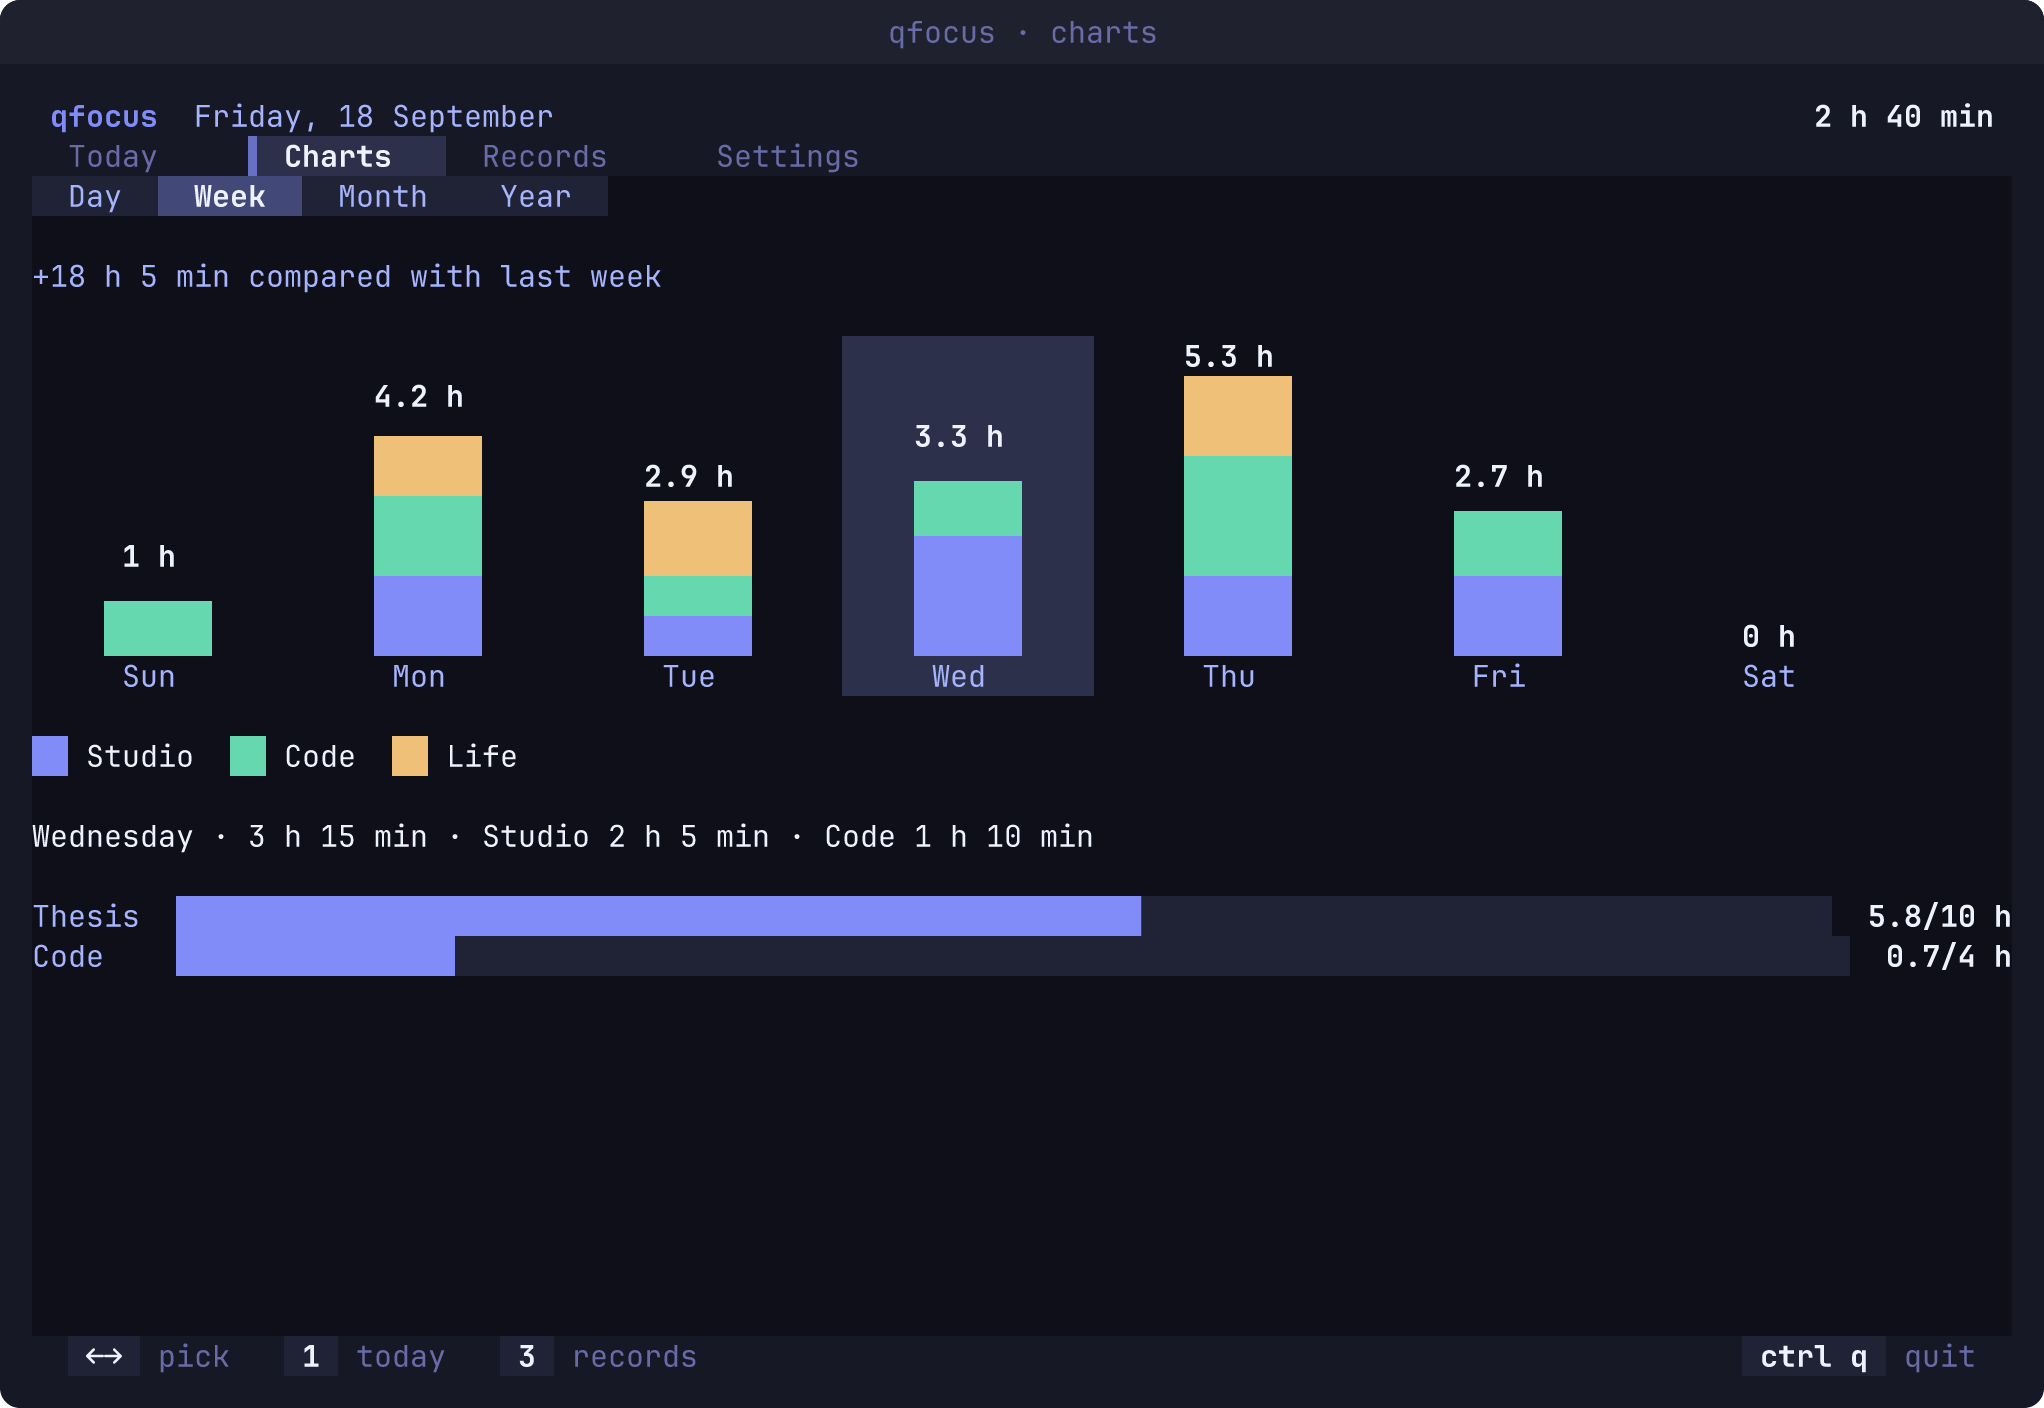Click the today label in footer

click(401, 1357)
